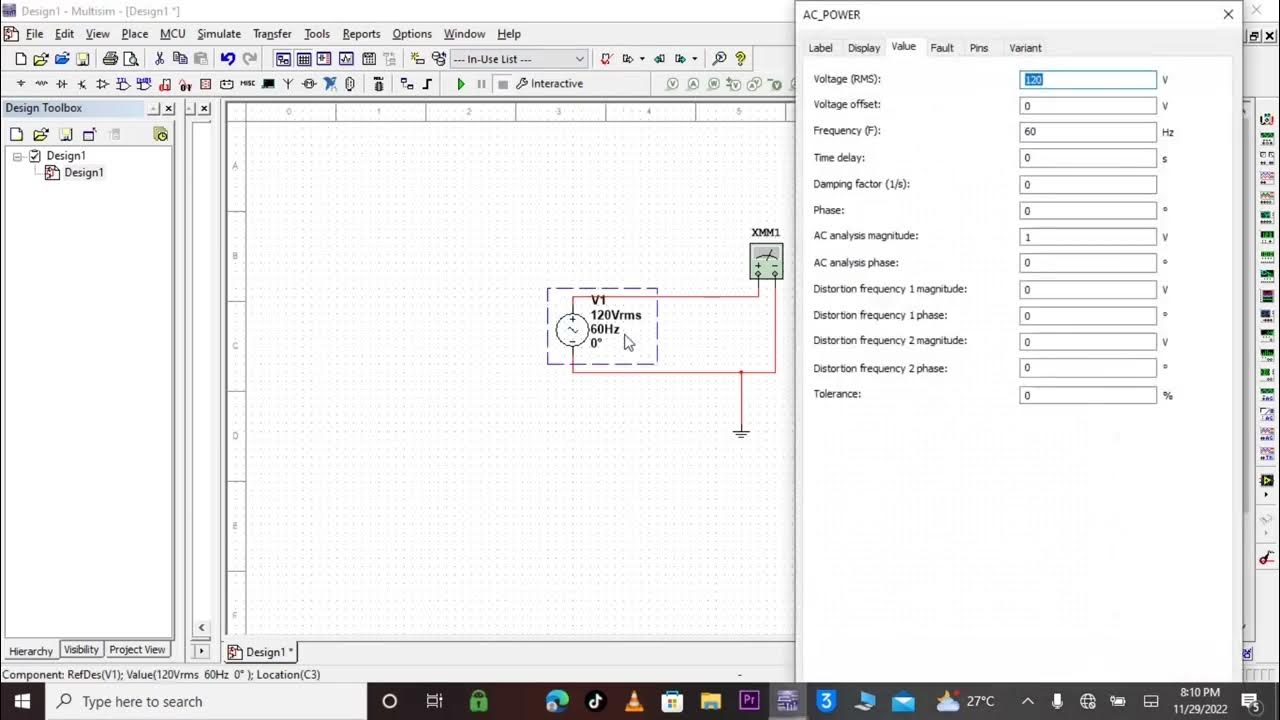Viewport: 1280px width, 720px height.
Task: Click the Tolerance input field
Action: [x=1088, y=395]
